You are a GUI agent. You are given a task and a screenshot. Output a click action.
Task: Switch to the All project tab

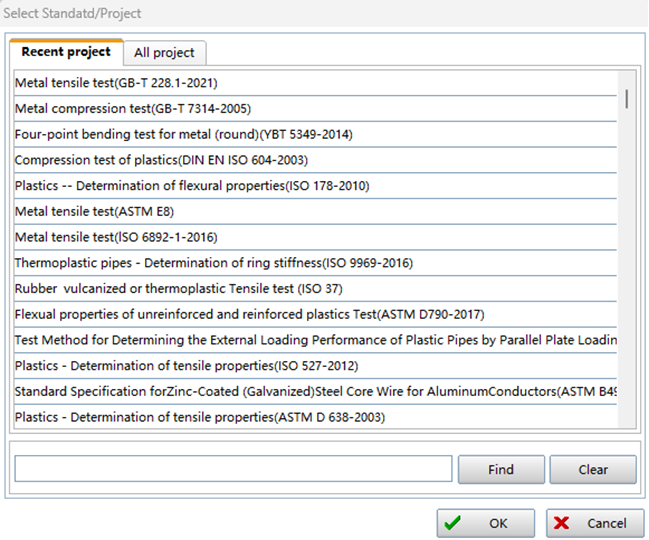[166, 53]
